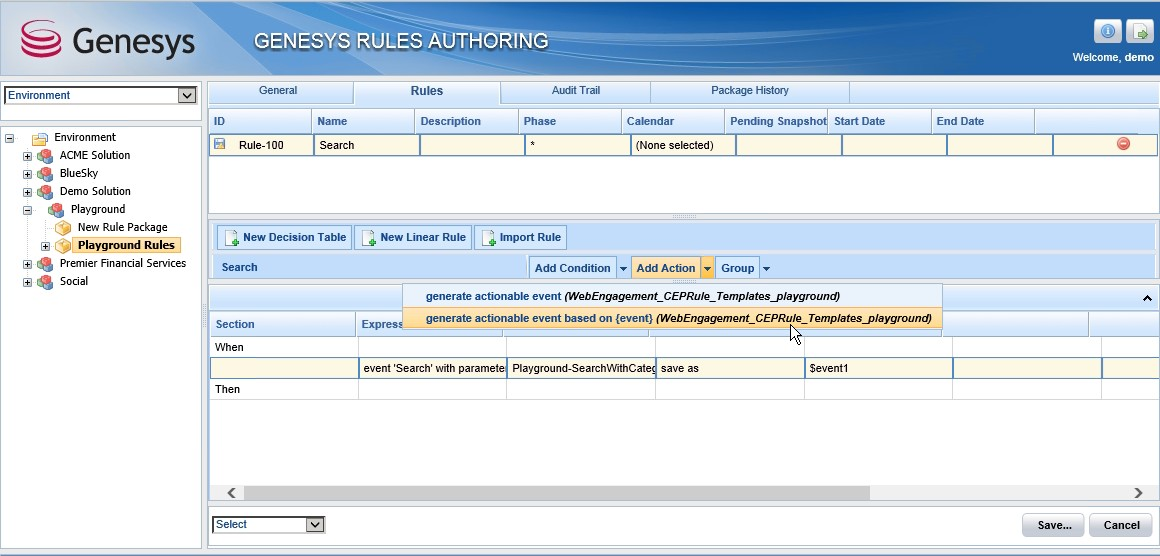The image size is (1160, 556).
Task: Click the $event1 cell in the rule row
Action: [x=878, y=367]
